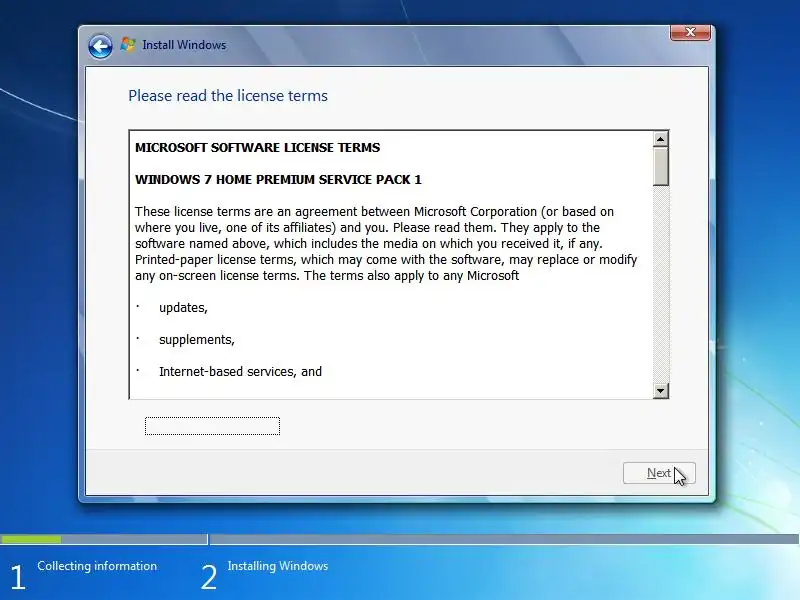Image resolution: width=800 pixels, height=600 pixels.
Task: Click the license text scrollbar thumb
Action: 660,166
